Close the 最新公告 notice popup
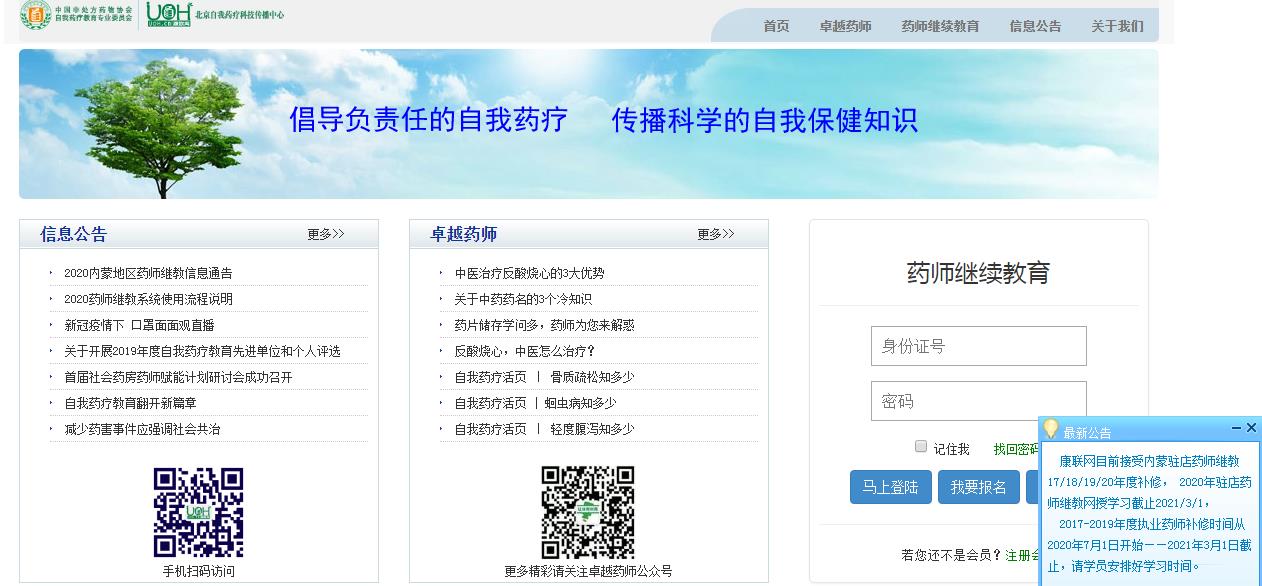This screenshot has width=1262, height=586. (x=1251, y=428)
